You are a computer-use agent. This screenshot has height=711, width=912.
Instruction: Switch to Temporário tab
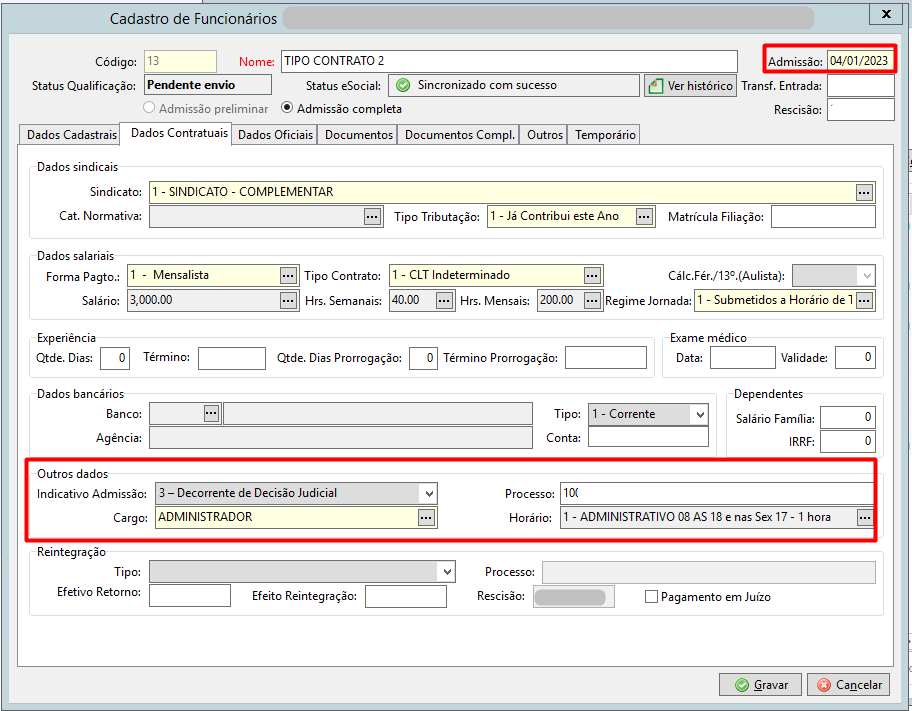[x=605, y=135]
